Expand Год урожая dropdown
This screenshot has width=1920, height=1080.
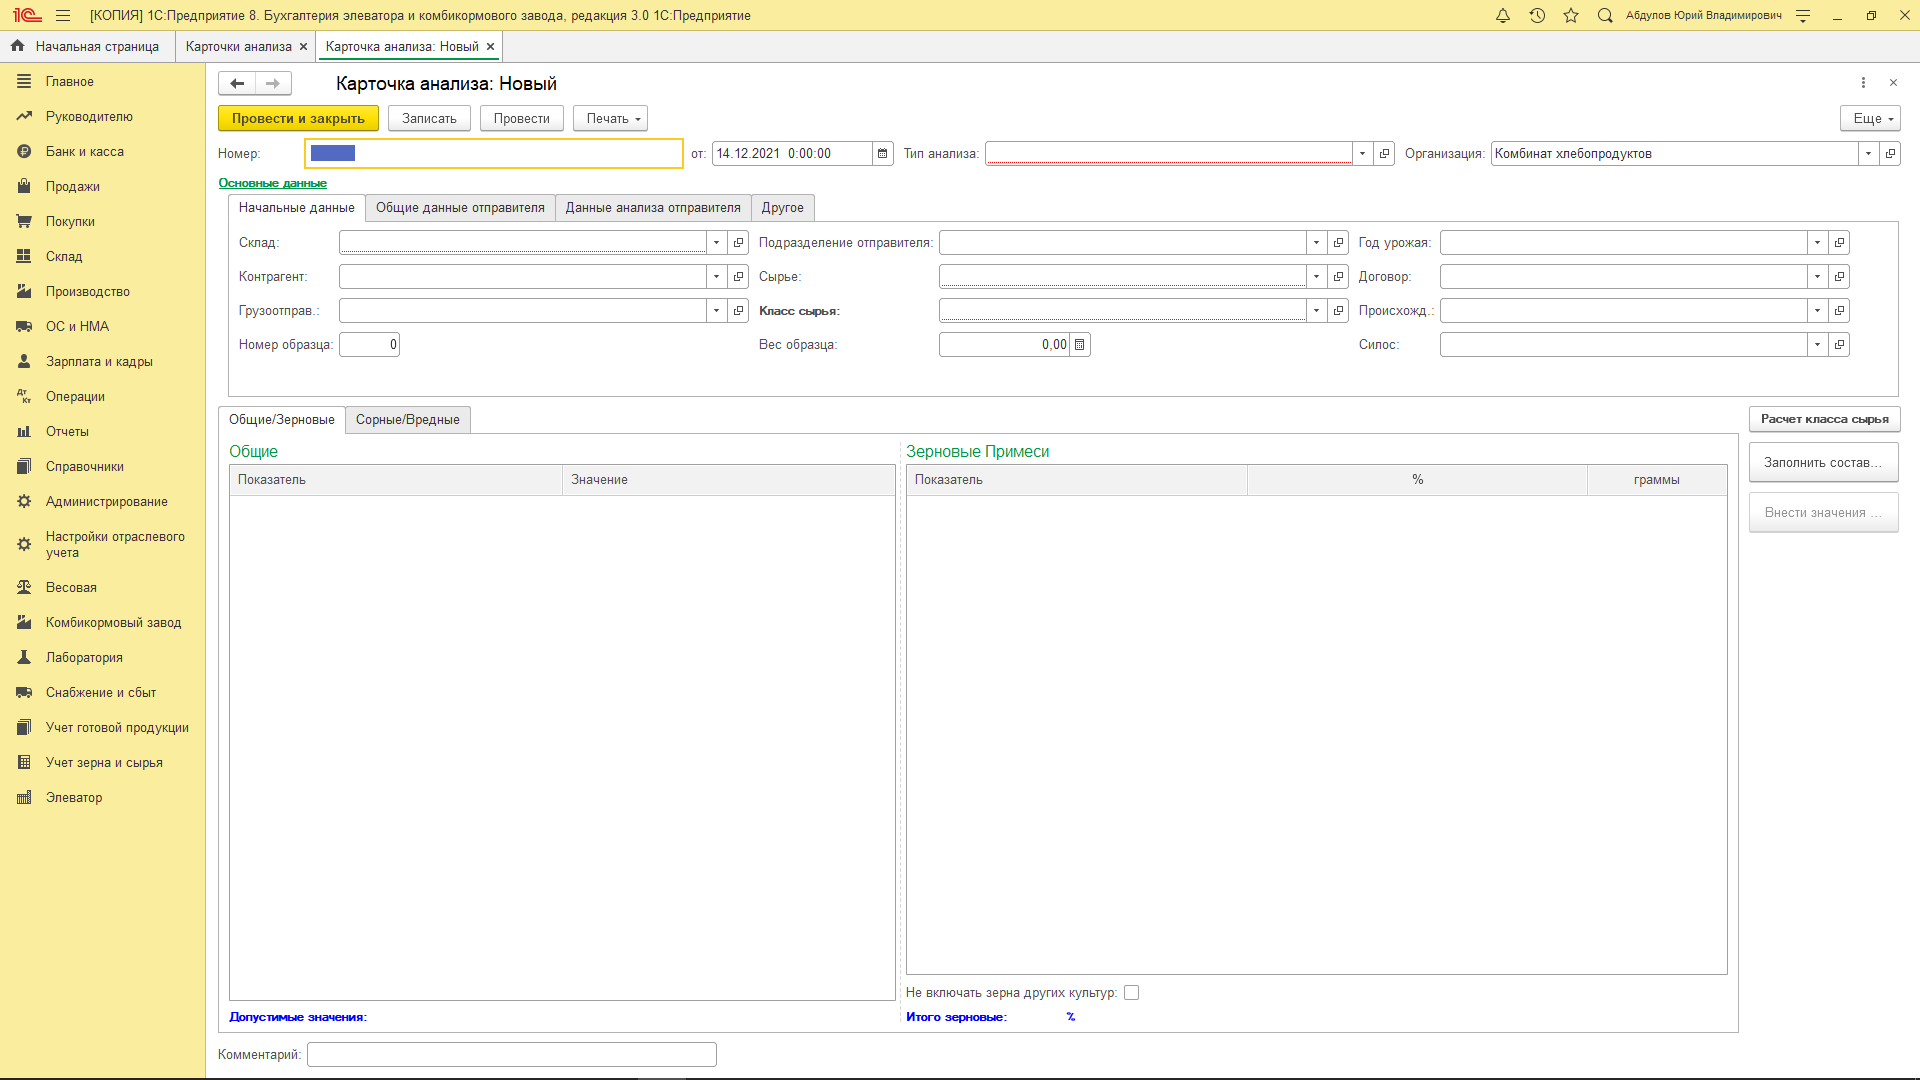click(x=1817, y=243)
